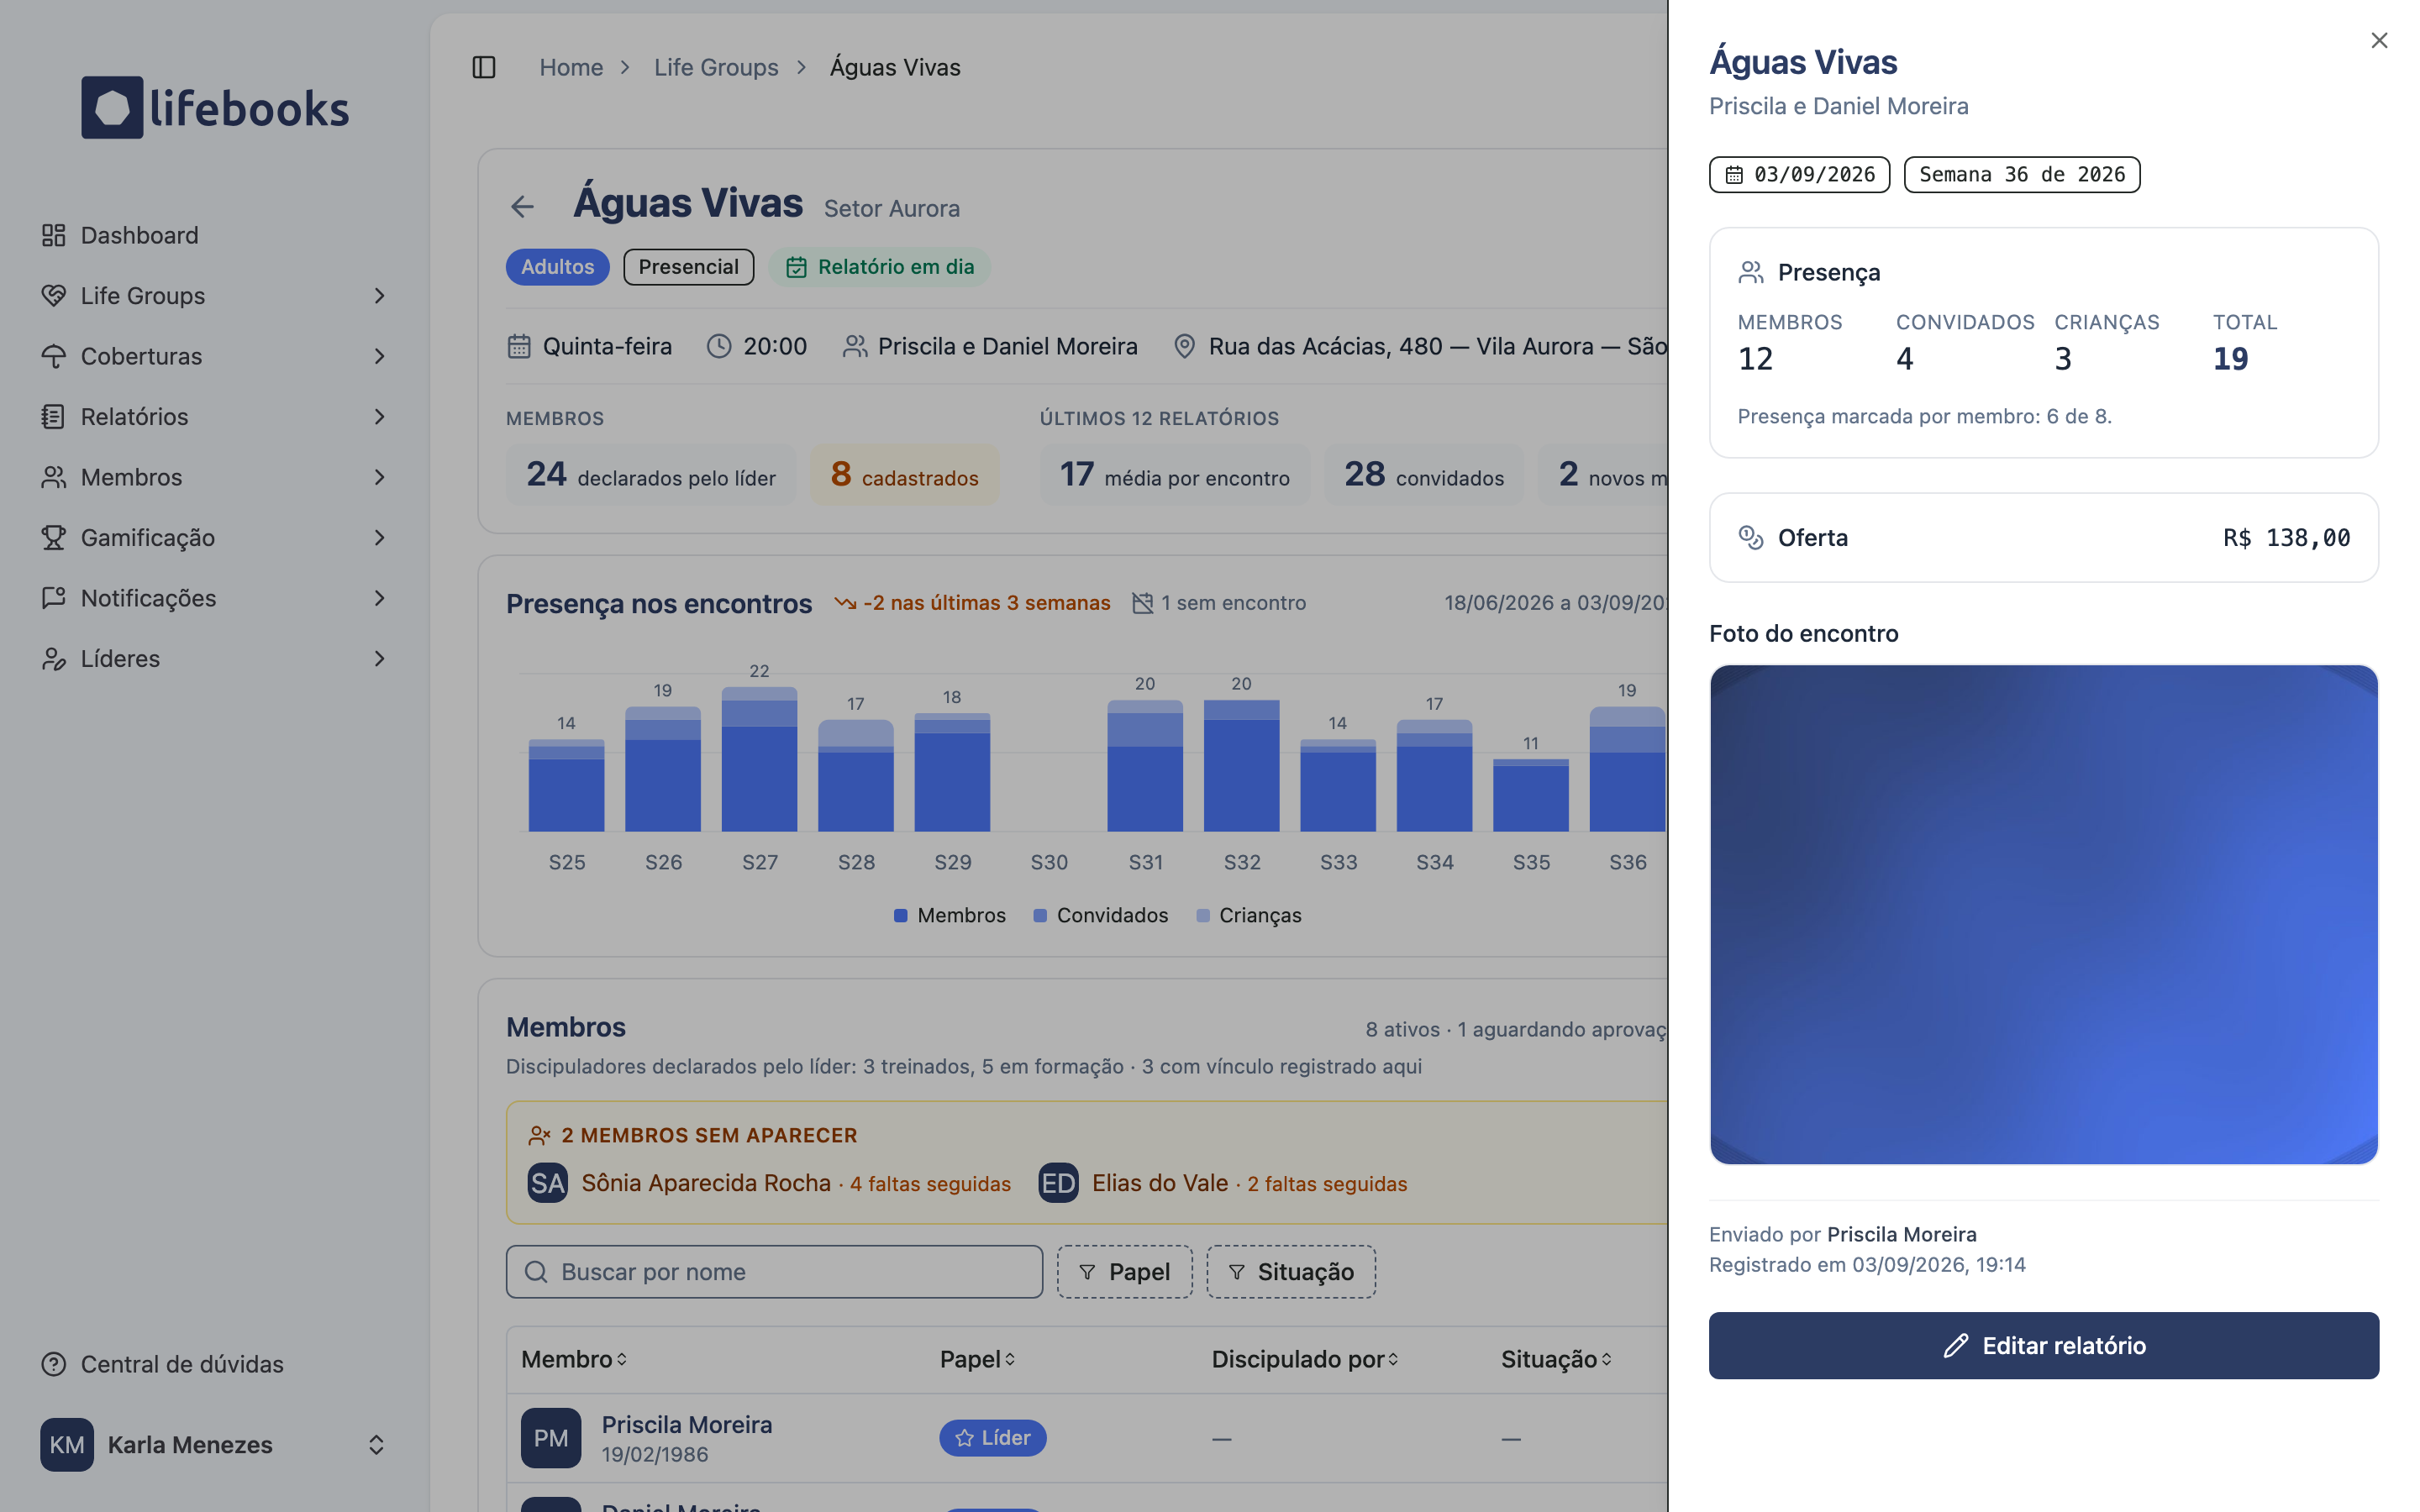This screenshot has width=2420, height=1512.
Task: Expand the Gamificação chevron
Action: pos(379,537)
